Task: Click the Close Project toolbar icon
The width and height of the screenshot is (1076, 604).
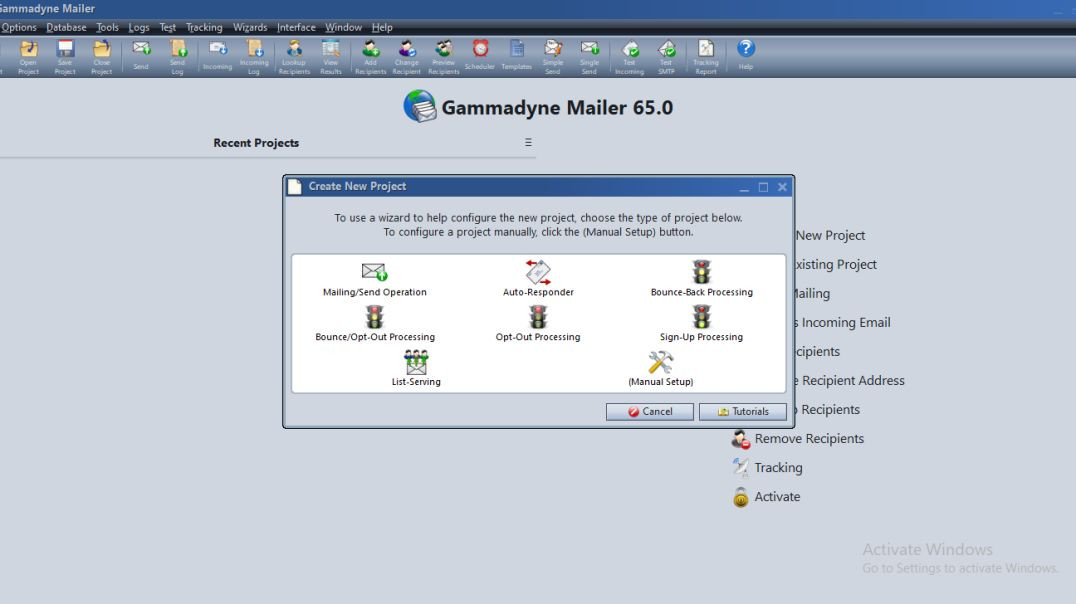Action: click(102, 56)
